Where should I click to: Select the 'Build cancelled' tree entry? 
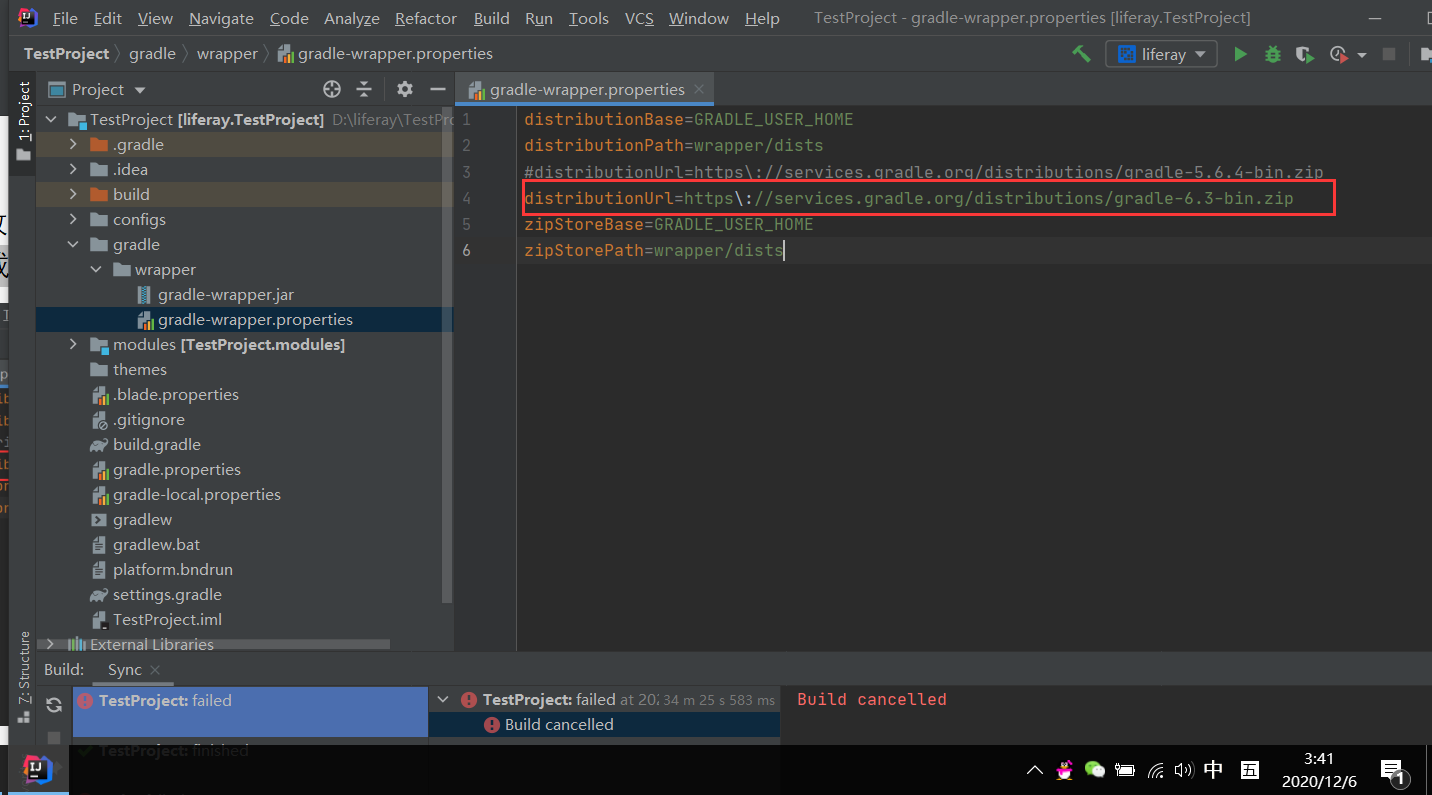click(559, 725)
